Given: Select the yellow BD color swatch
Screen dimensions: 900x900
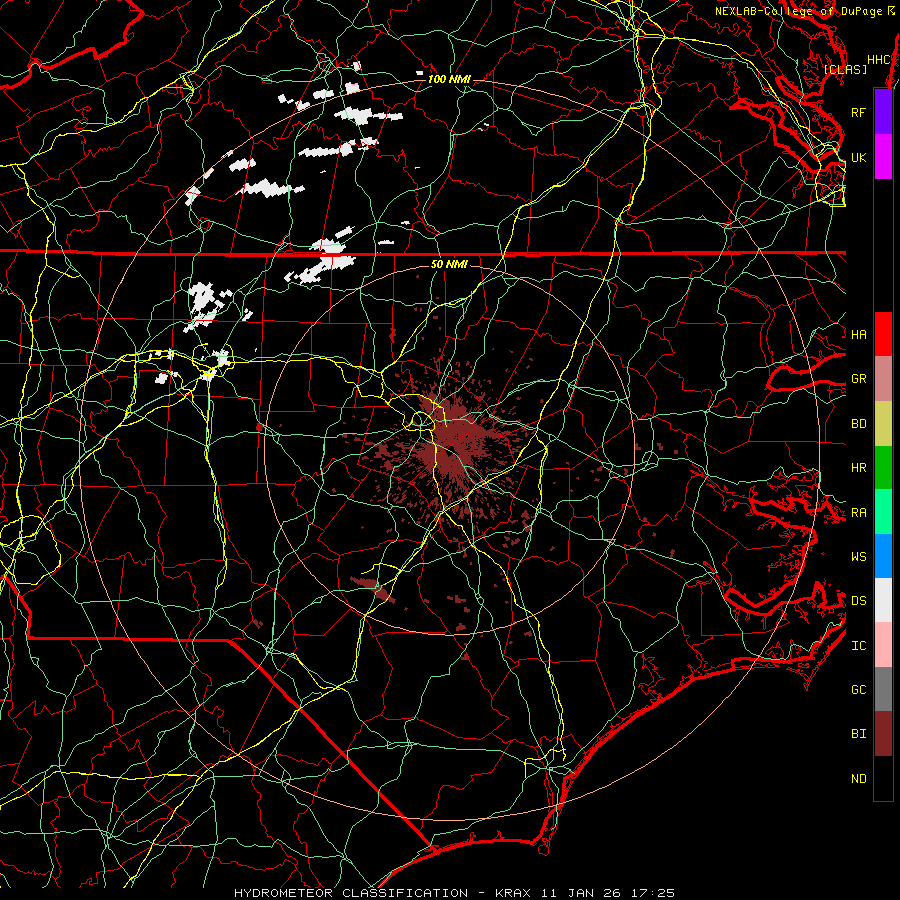Looking at the screenshot, I should pyautogui.click(x=883, y=424).
